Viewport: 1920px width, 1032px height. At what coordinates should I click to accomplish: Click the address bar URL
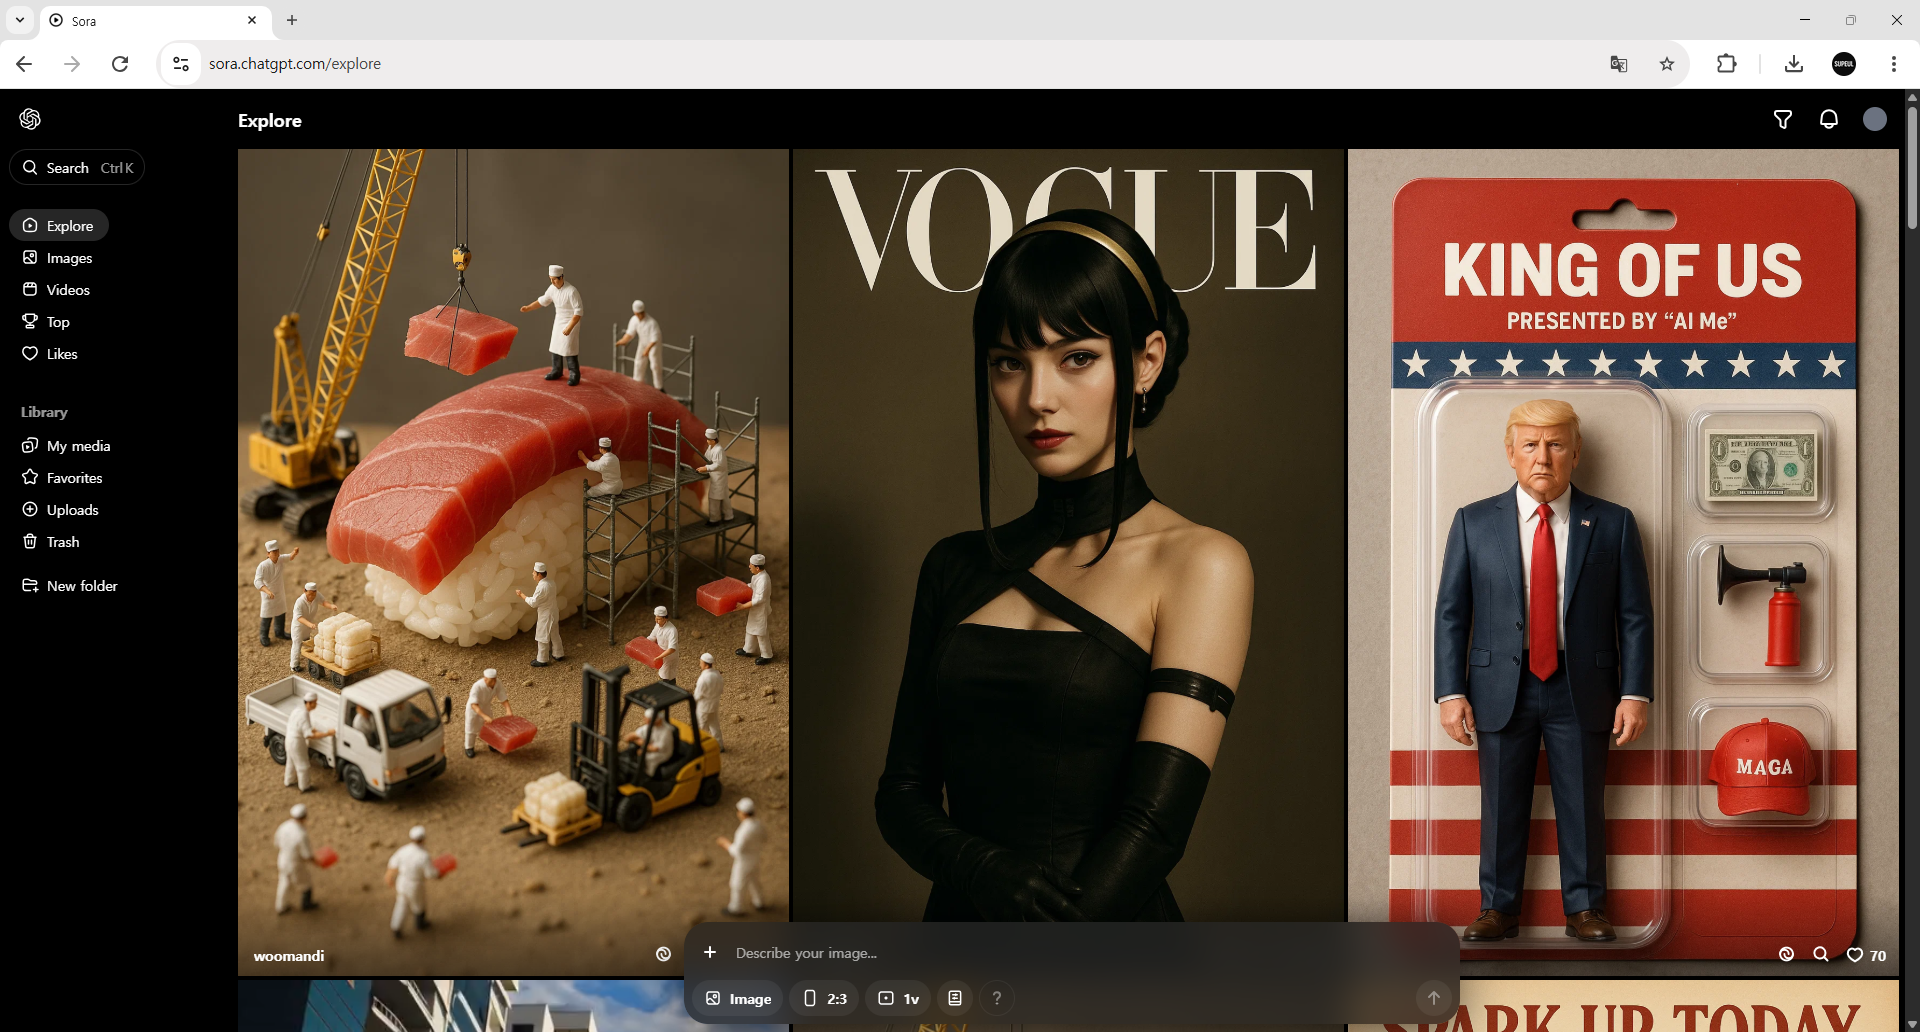(295, 64)
